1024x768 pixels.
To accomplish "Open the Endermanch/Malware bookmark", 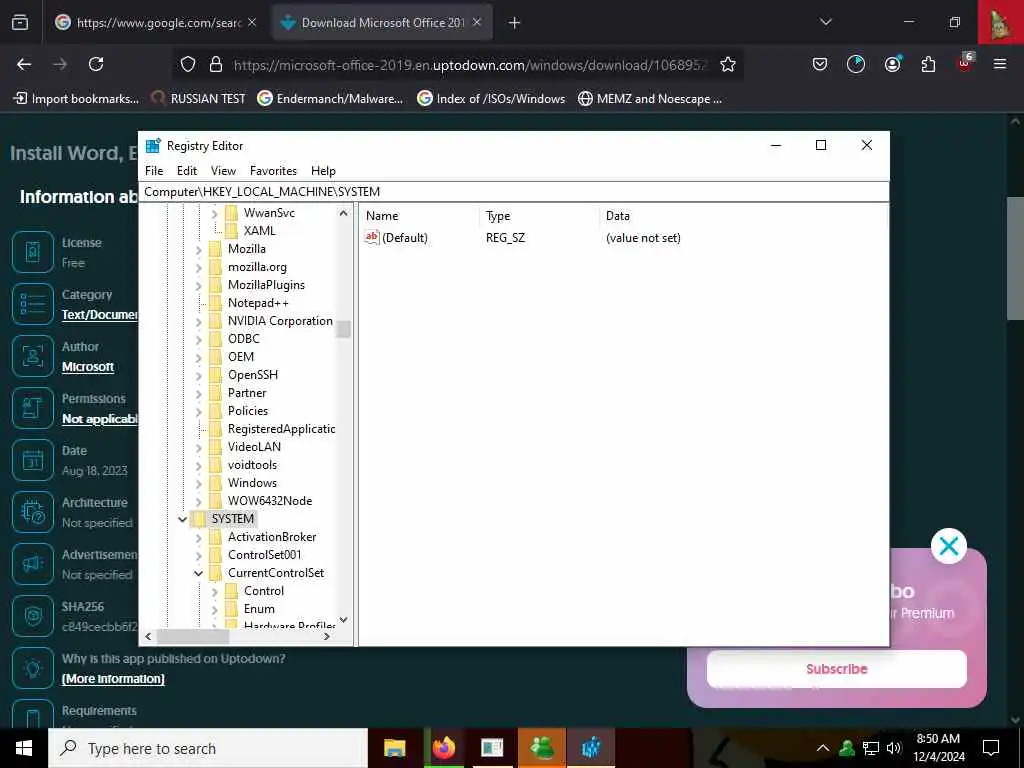I will pos(330,99).
